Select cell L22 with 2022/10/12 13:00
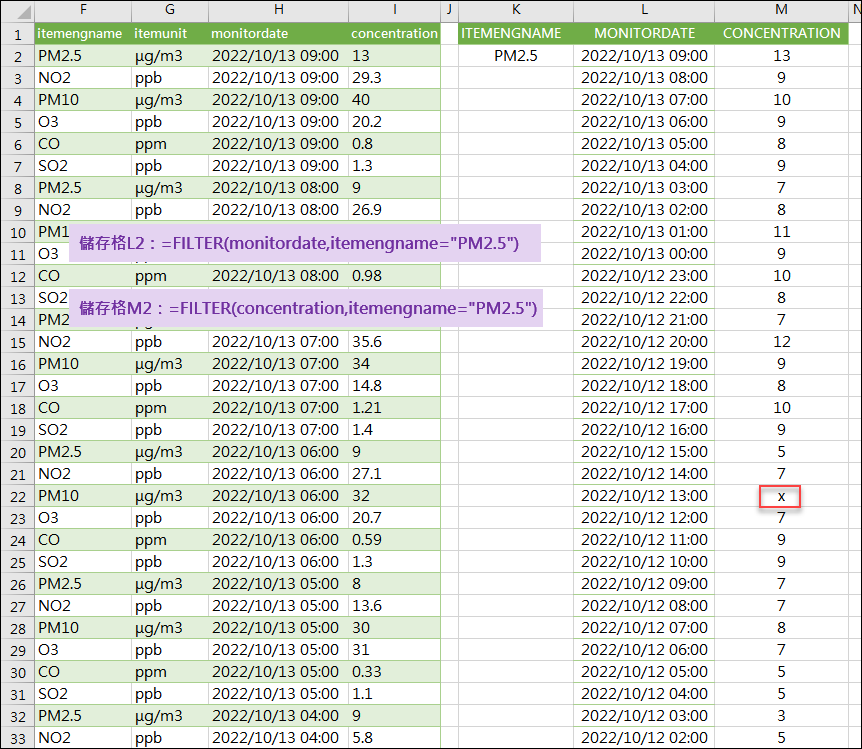Image resolution: width=862 pixels, height=749 pixels. 644,495
